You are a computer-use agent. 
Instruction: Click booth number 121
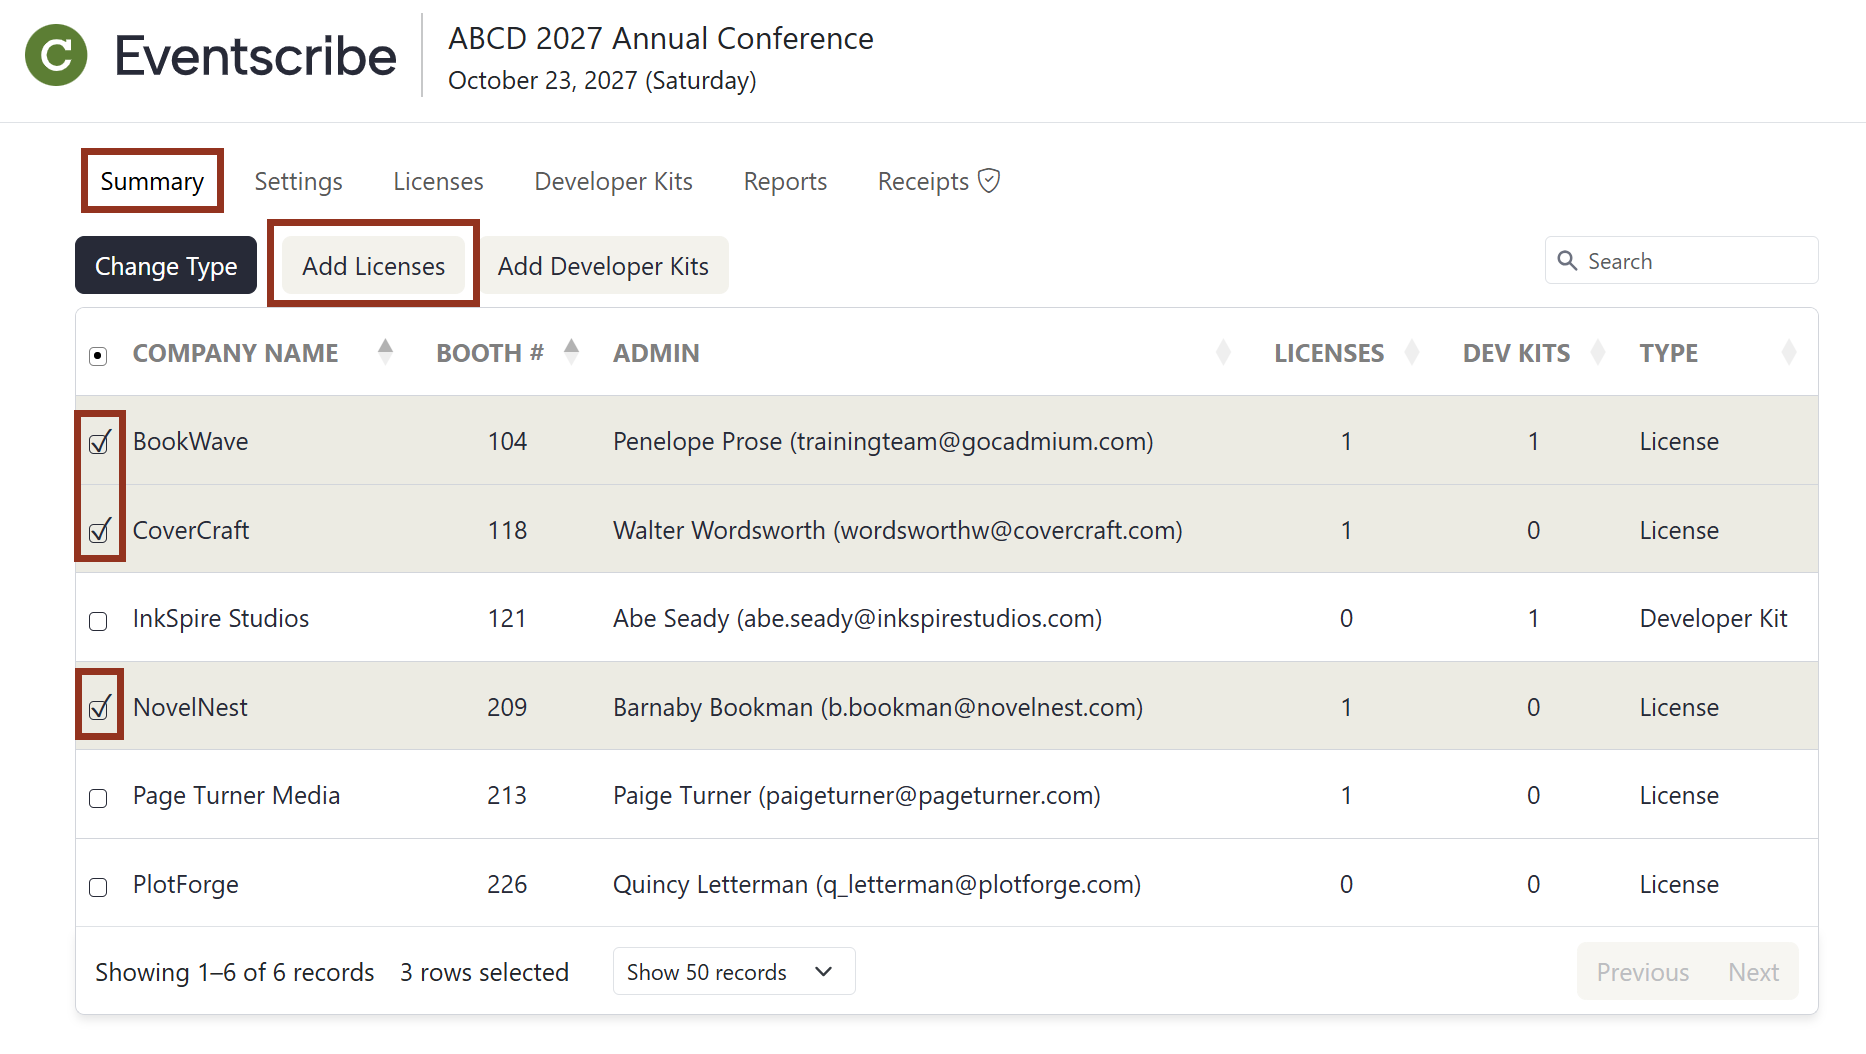(507, 618)
